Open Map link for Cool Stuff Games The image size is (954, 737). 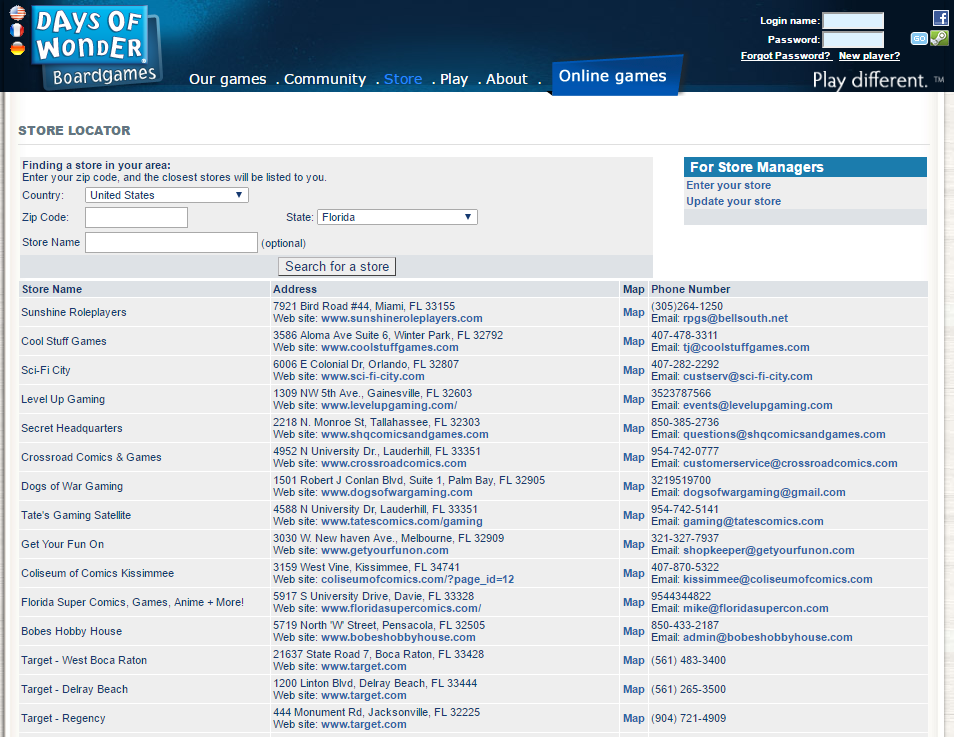(633, 341)
